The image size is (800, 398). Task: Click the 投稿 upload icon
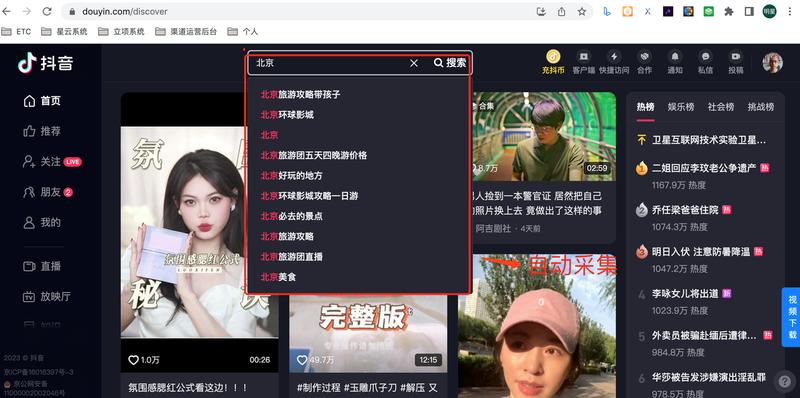[736, 62]
